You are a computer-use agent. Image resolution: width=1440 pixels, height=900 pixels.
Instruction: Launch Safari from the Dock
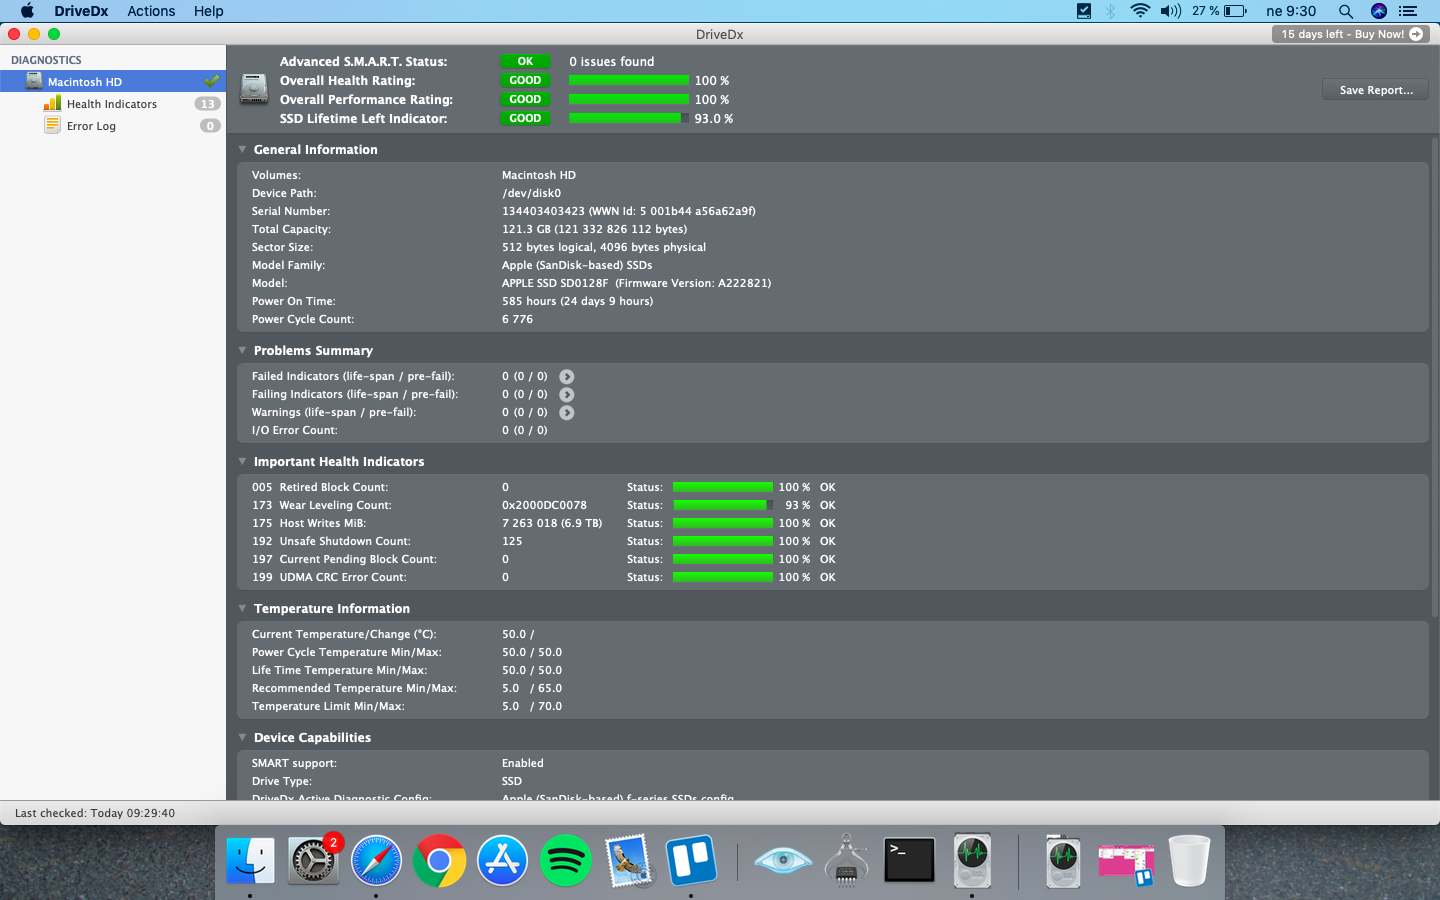coord(376,860)
